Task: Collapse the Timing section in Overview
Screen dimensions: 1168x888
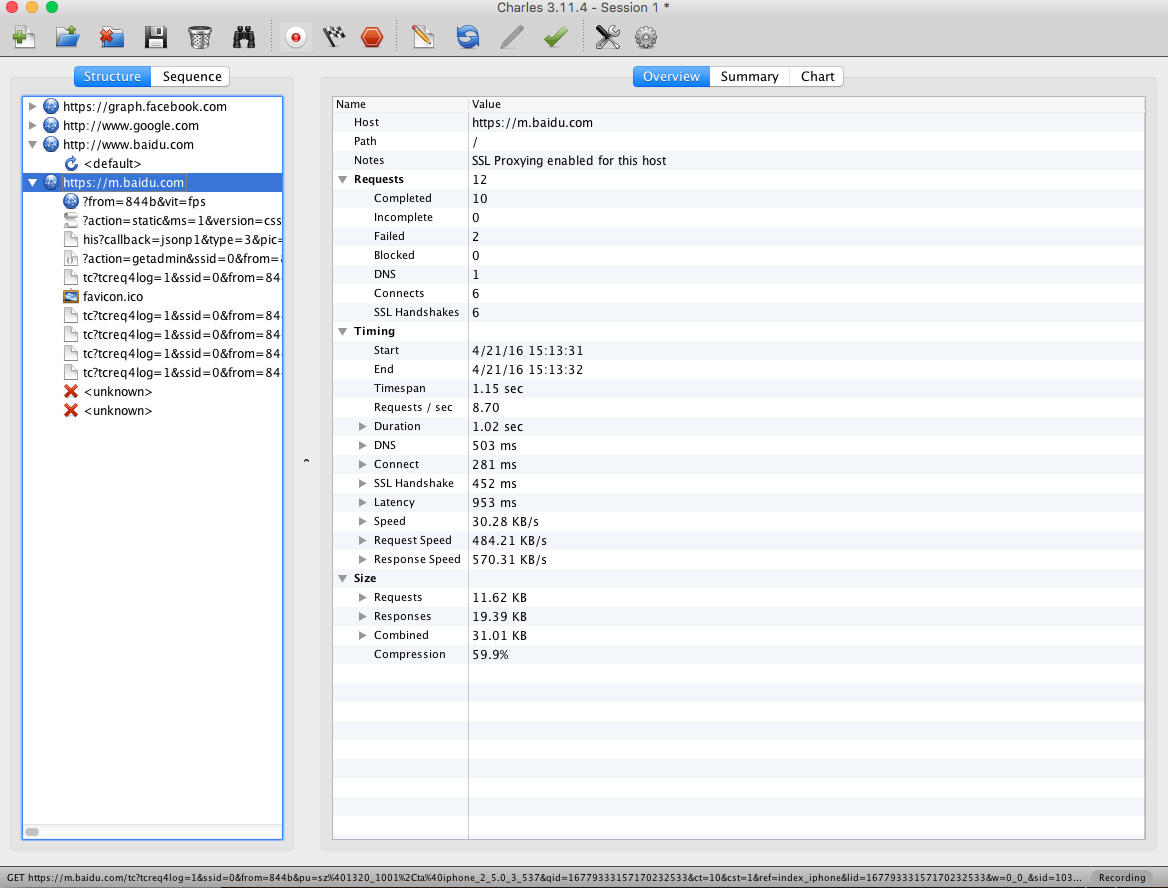Action: point(343,332)
